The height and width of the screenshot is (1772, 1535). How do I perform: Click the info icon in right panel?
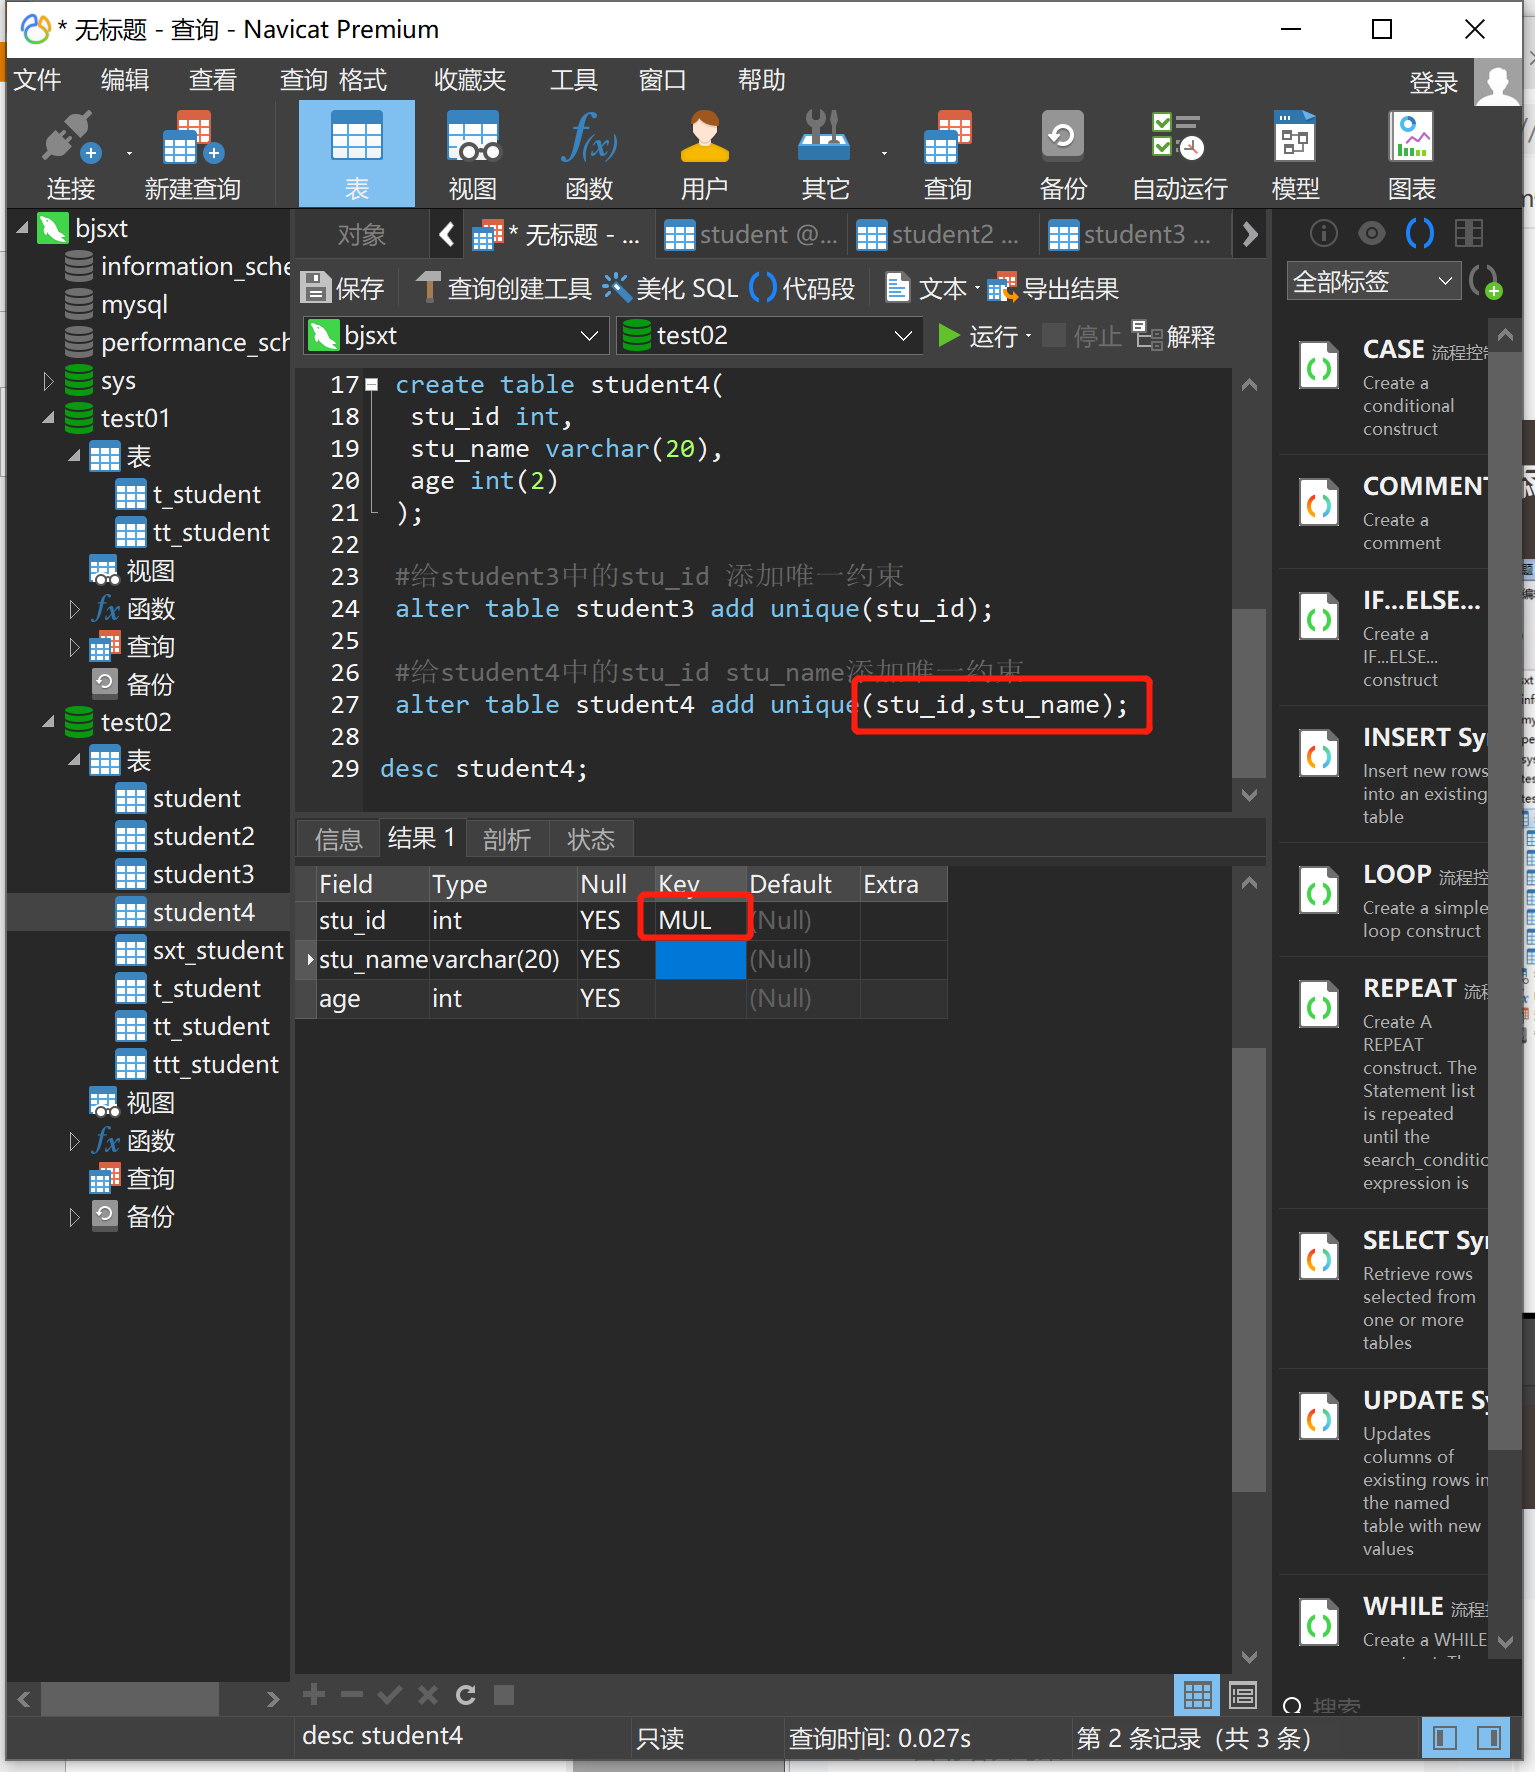pyautogui.click(x=1323, y=233)
